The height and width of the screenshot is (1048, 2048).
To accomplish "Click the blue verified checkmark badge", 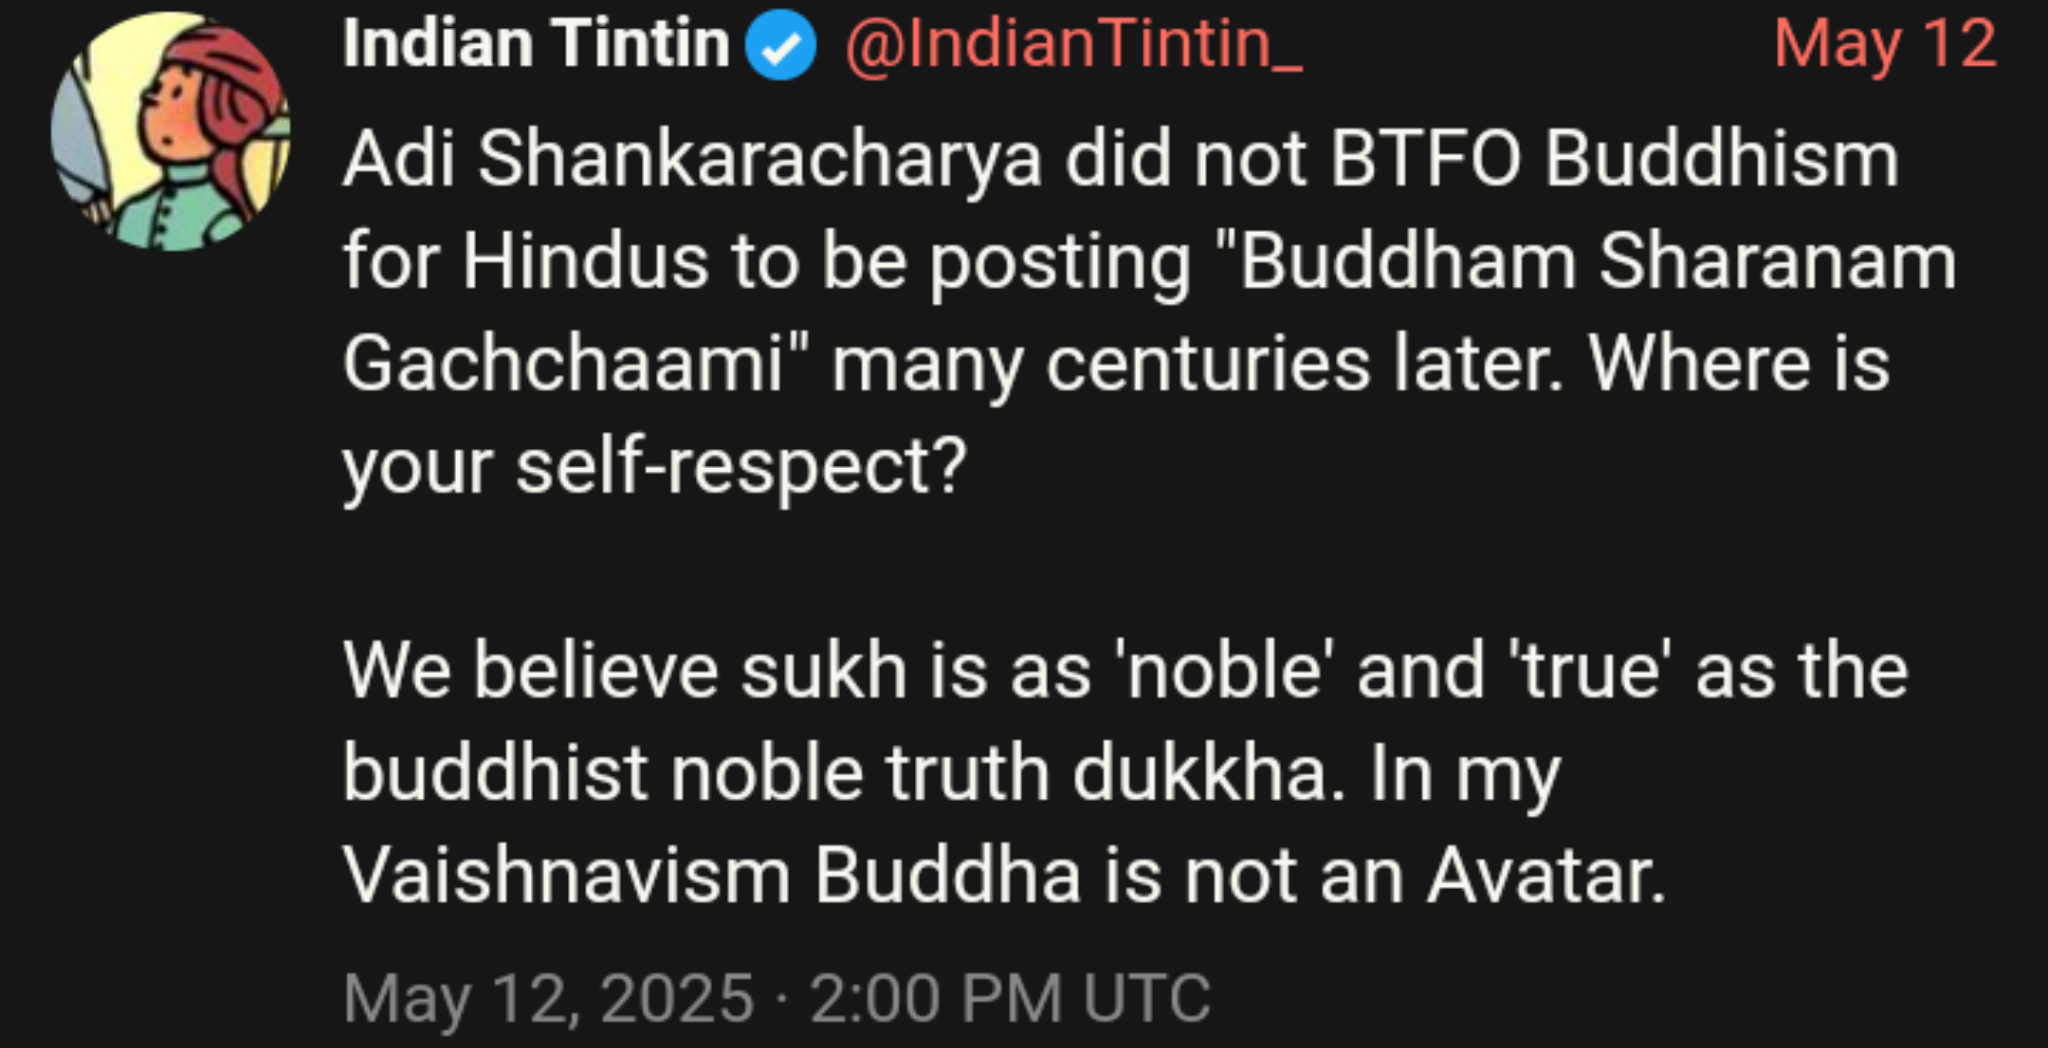I will pos(782,45).
